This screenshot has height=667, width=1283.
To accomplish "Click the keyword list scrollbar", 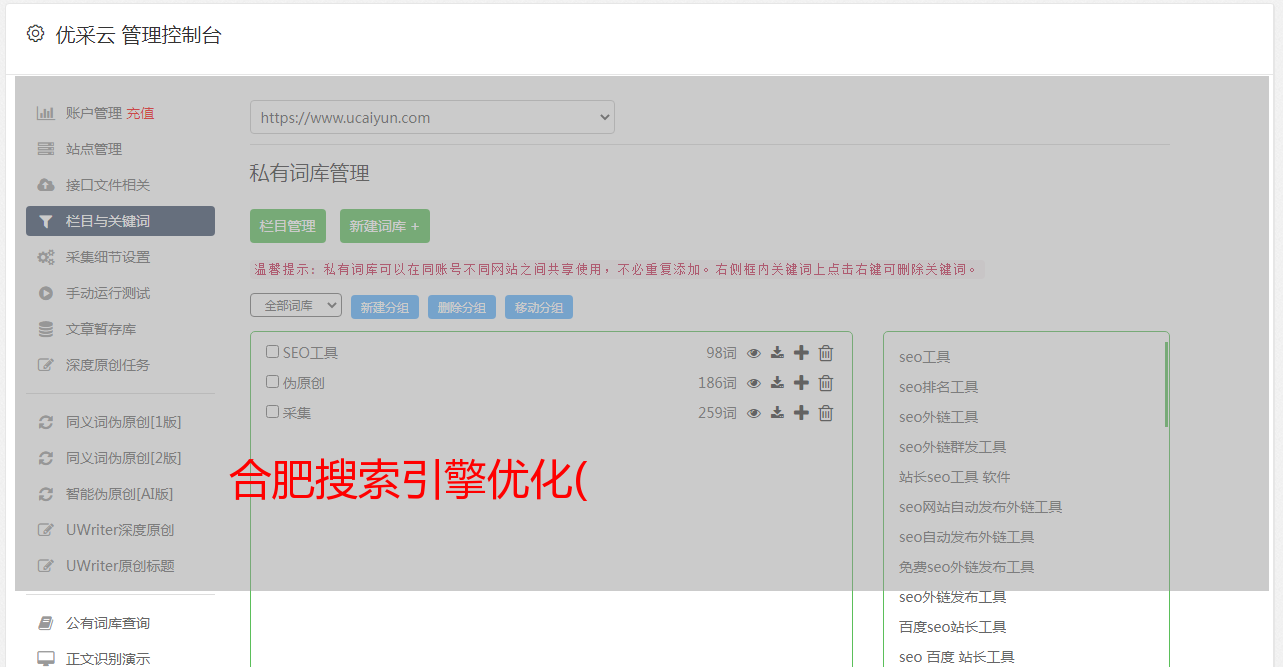I will pos(1166,385).
